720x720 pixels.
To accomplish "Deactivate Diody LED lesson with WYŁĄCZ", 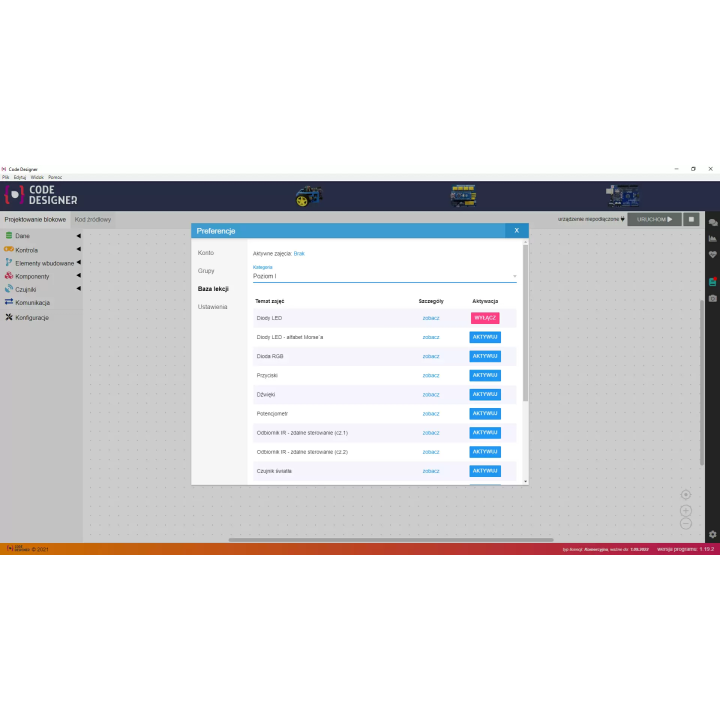I will (x=485, y=318).
